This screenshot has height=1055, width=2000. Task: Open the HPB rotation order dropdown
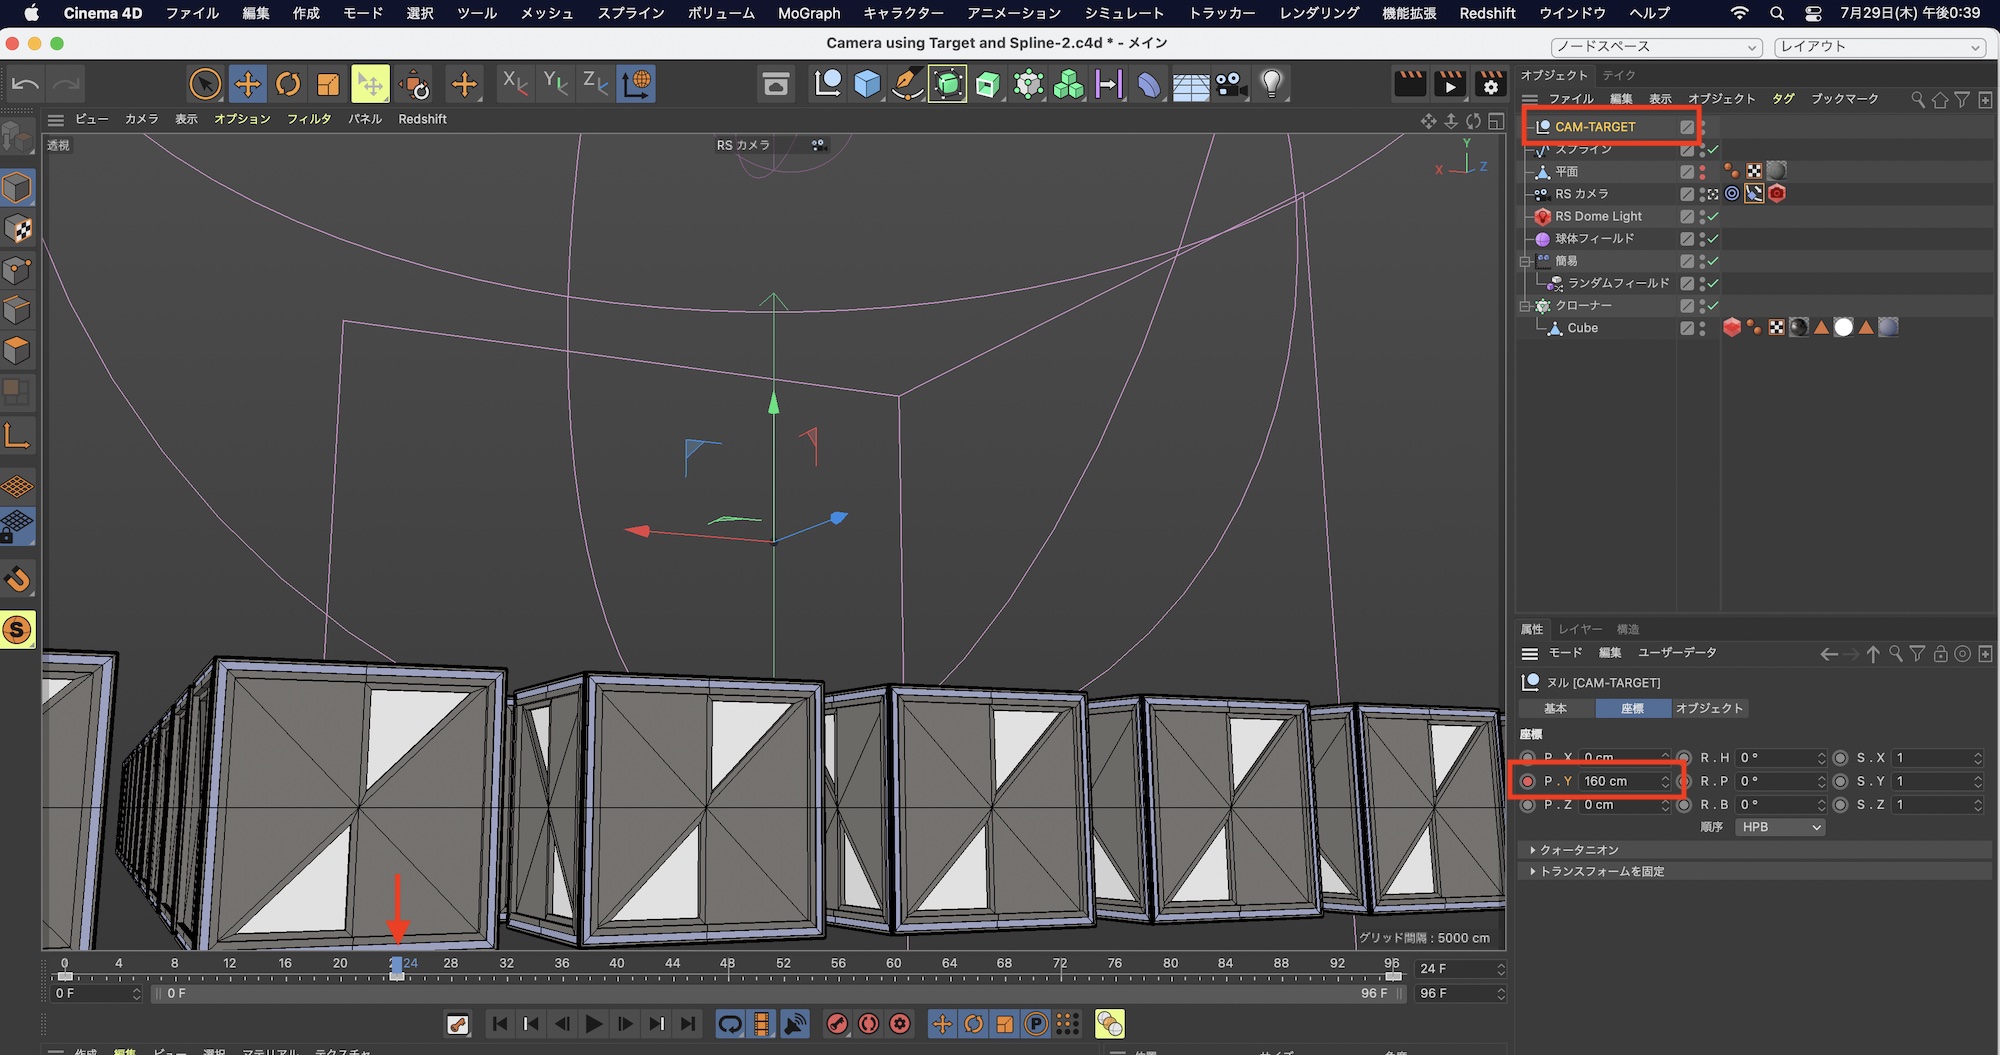point(1781,827)
